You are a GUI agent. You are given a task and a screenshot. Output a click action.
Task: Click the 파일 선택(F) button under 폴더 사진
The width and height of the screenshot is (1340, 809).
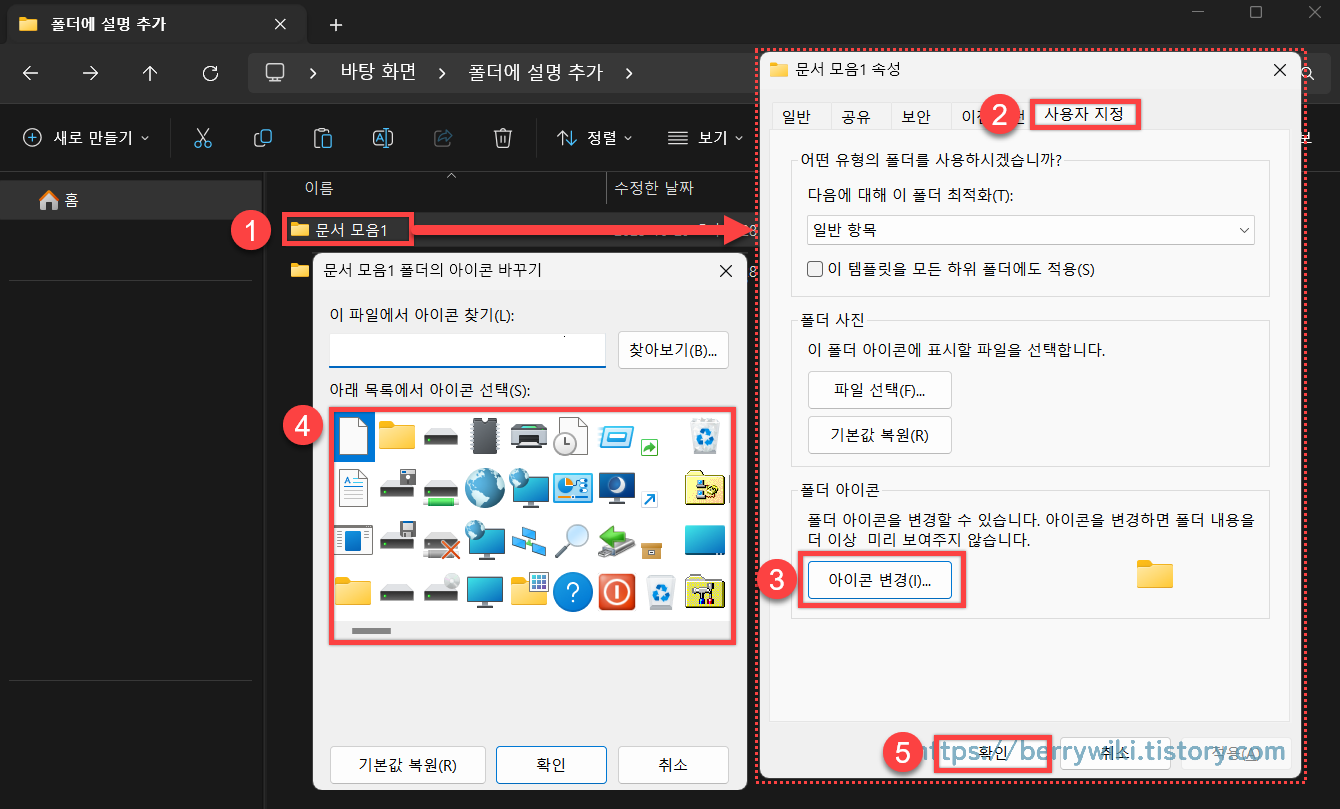pos(879,390)
